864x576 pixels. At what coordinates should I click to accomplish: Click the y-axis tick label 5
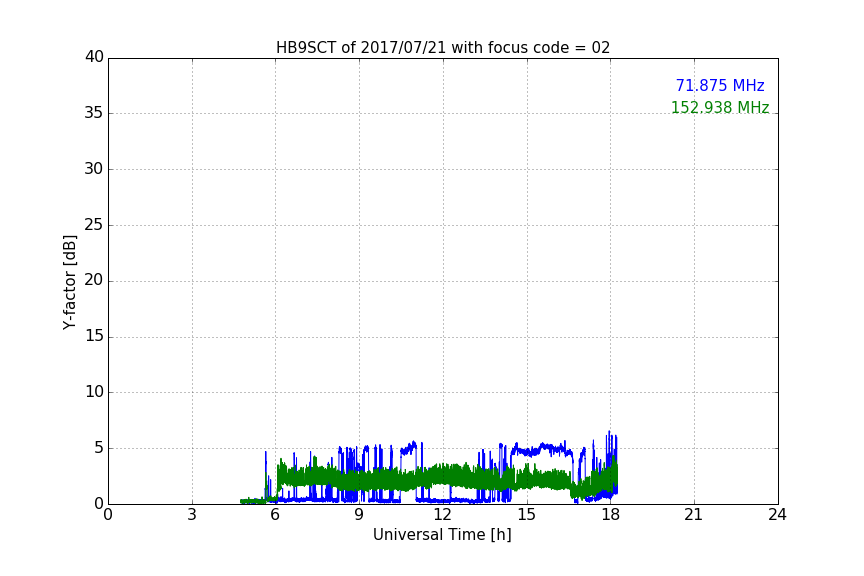tap(99, 448)
